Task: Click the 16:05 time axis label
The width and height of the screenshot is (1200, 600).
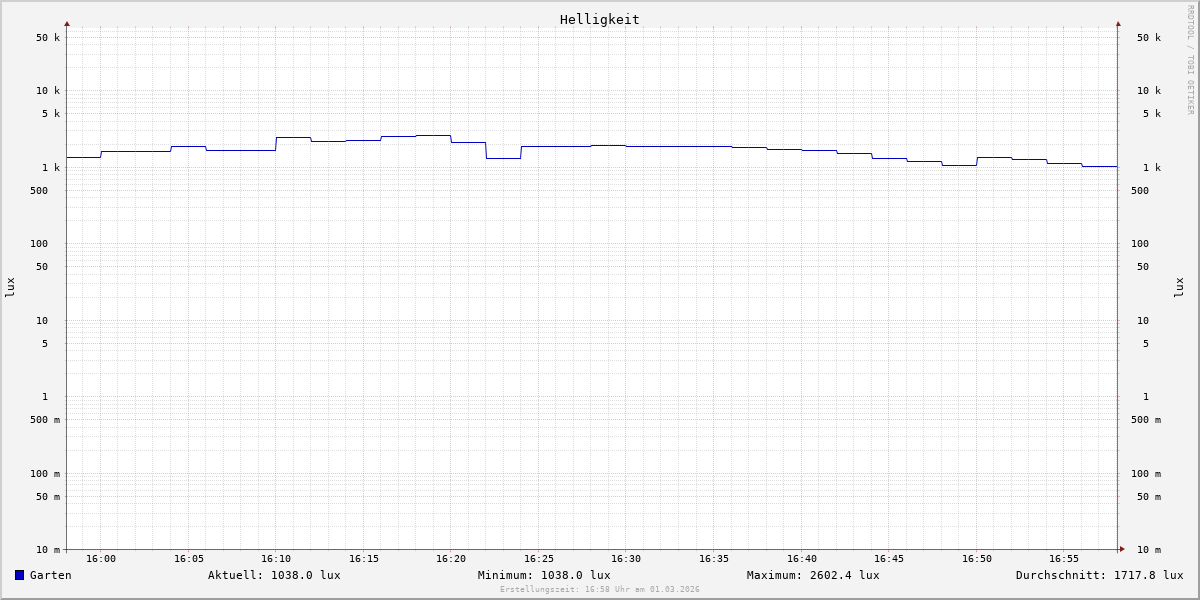Action: 189,559
